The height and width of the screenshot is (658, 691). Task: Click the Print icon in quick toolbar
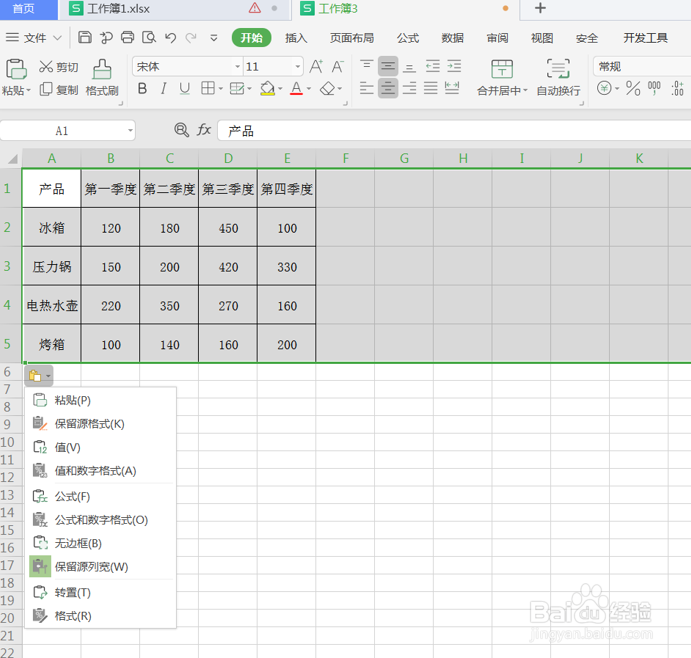click(x=127, y=37)
